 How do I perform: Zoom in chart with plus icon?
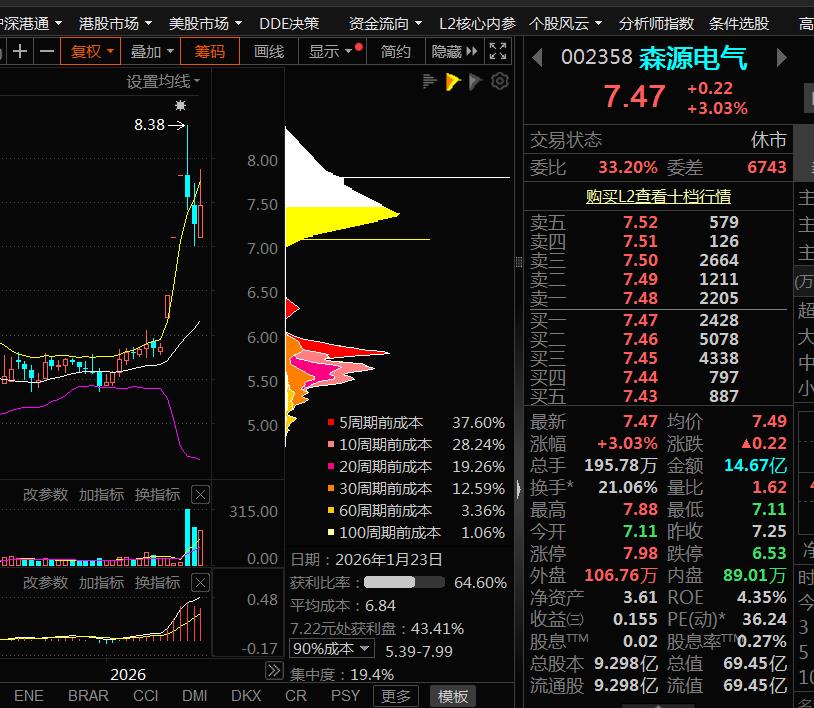(20, 51)
